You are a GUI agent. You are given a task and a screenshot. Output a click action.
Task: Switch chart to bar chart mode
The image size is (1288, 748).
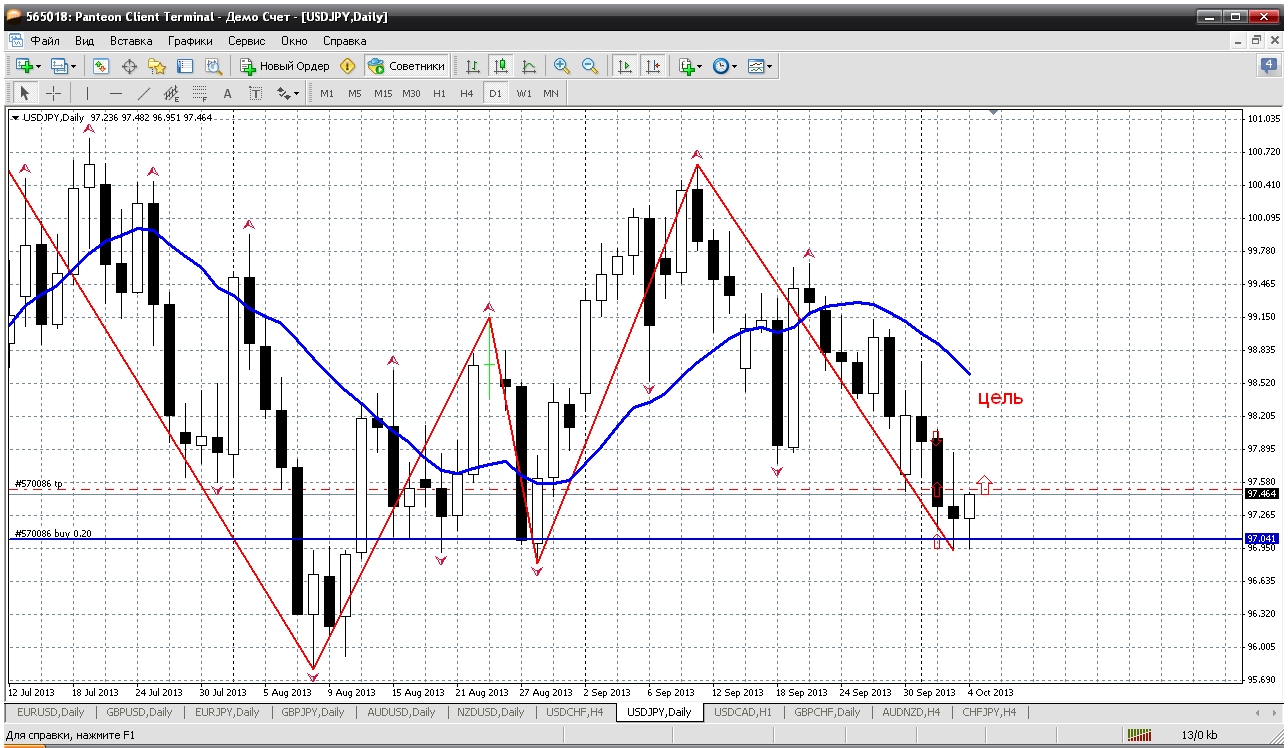click(x=473, y=66)
